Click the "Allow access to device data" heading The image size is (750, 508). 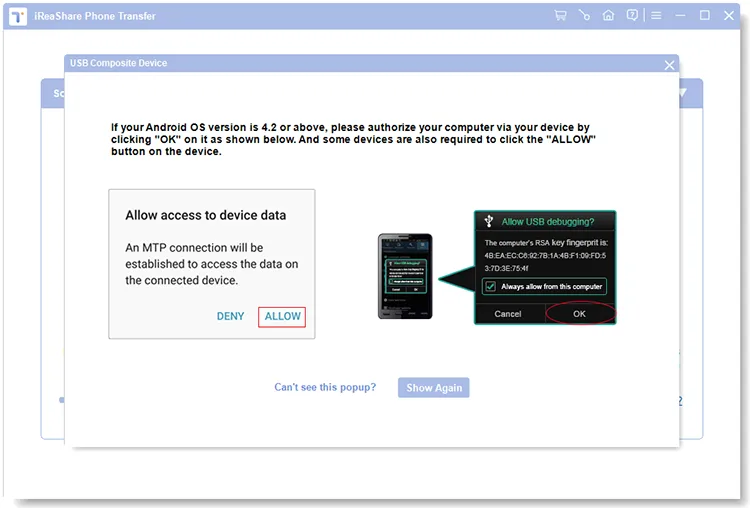pyautogui.click(x=206, y=215)
